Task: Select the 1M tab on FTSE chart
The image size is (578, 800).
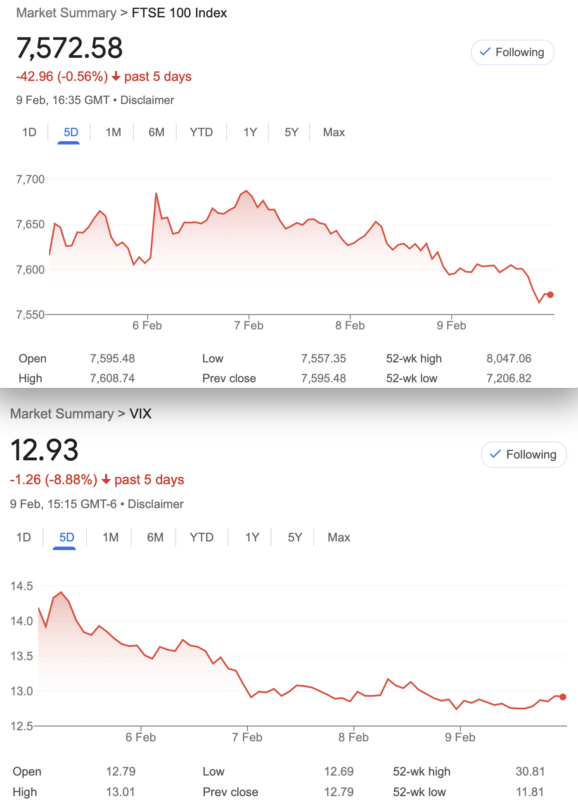Action: point(113,132)
